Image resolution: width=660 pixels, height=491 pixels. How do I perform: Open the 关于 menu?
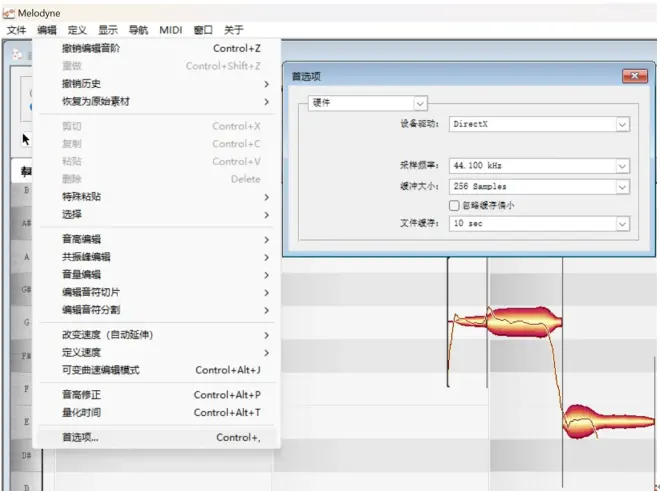click(234, 30)
